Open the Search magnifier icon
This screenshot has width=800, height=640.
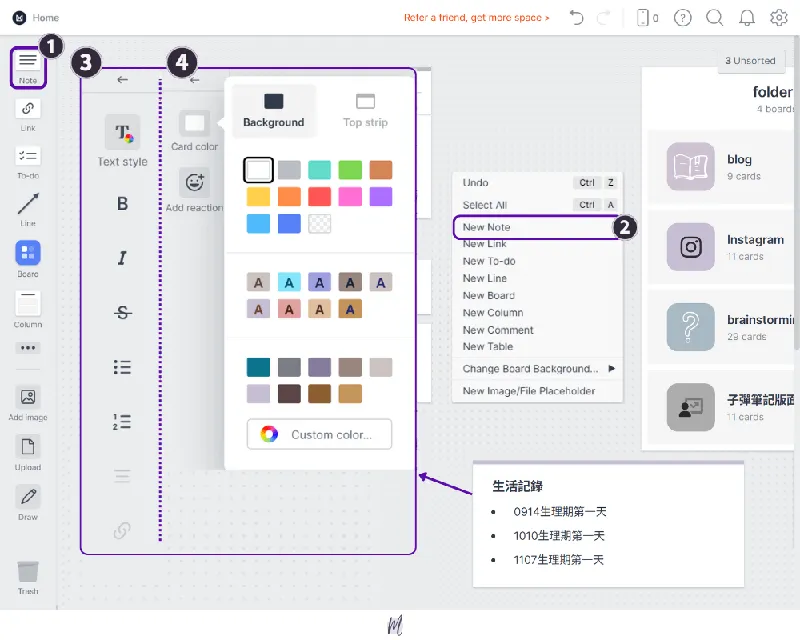(714, 18)
